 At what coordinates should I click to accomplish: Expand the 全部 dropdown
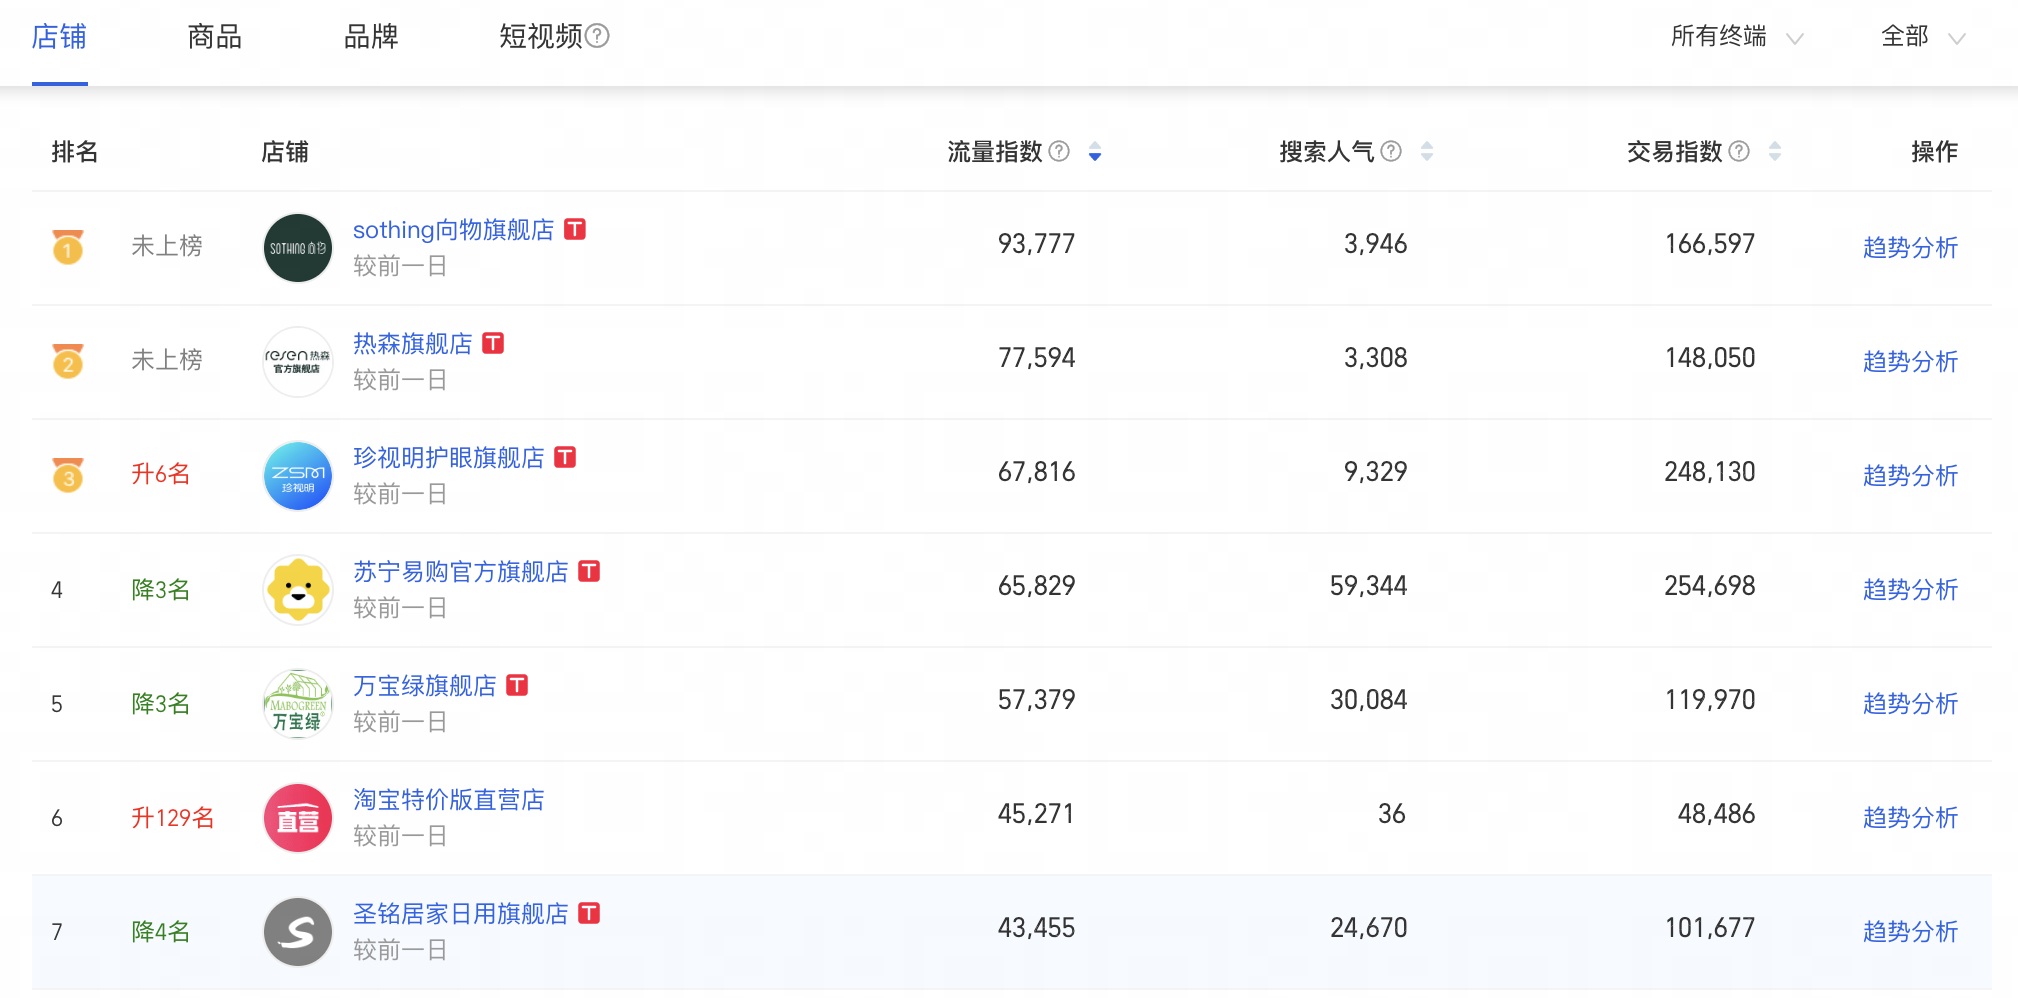[x=1923, y=37]
